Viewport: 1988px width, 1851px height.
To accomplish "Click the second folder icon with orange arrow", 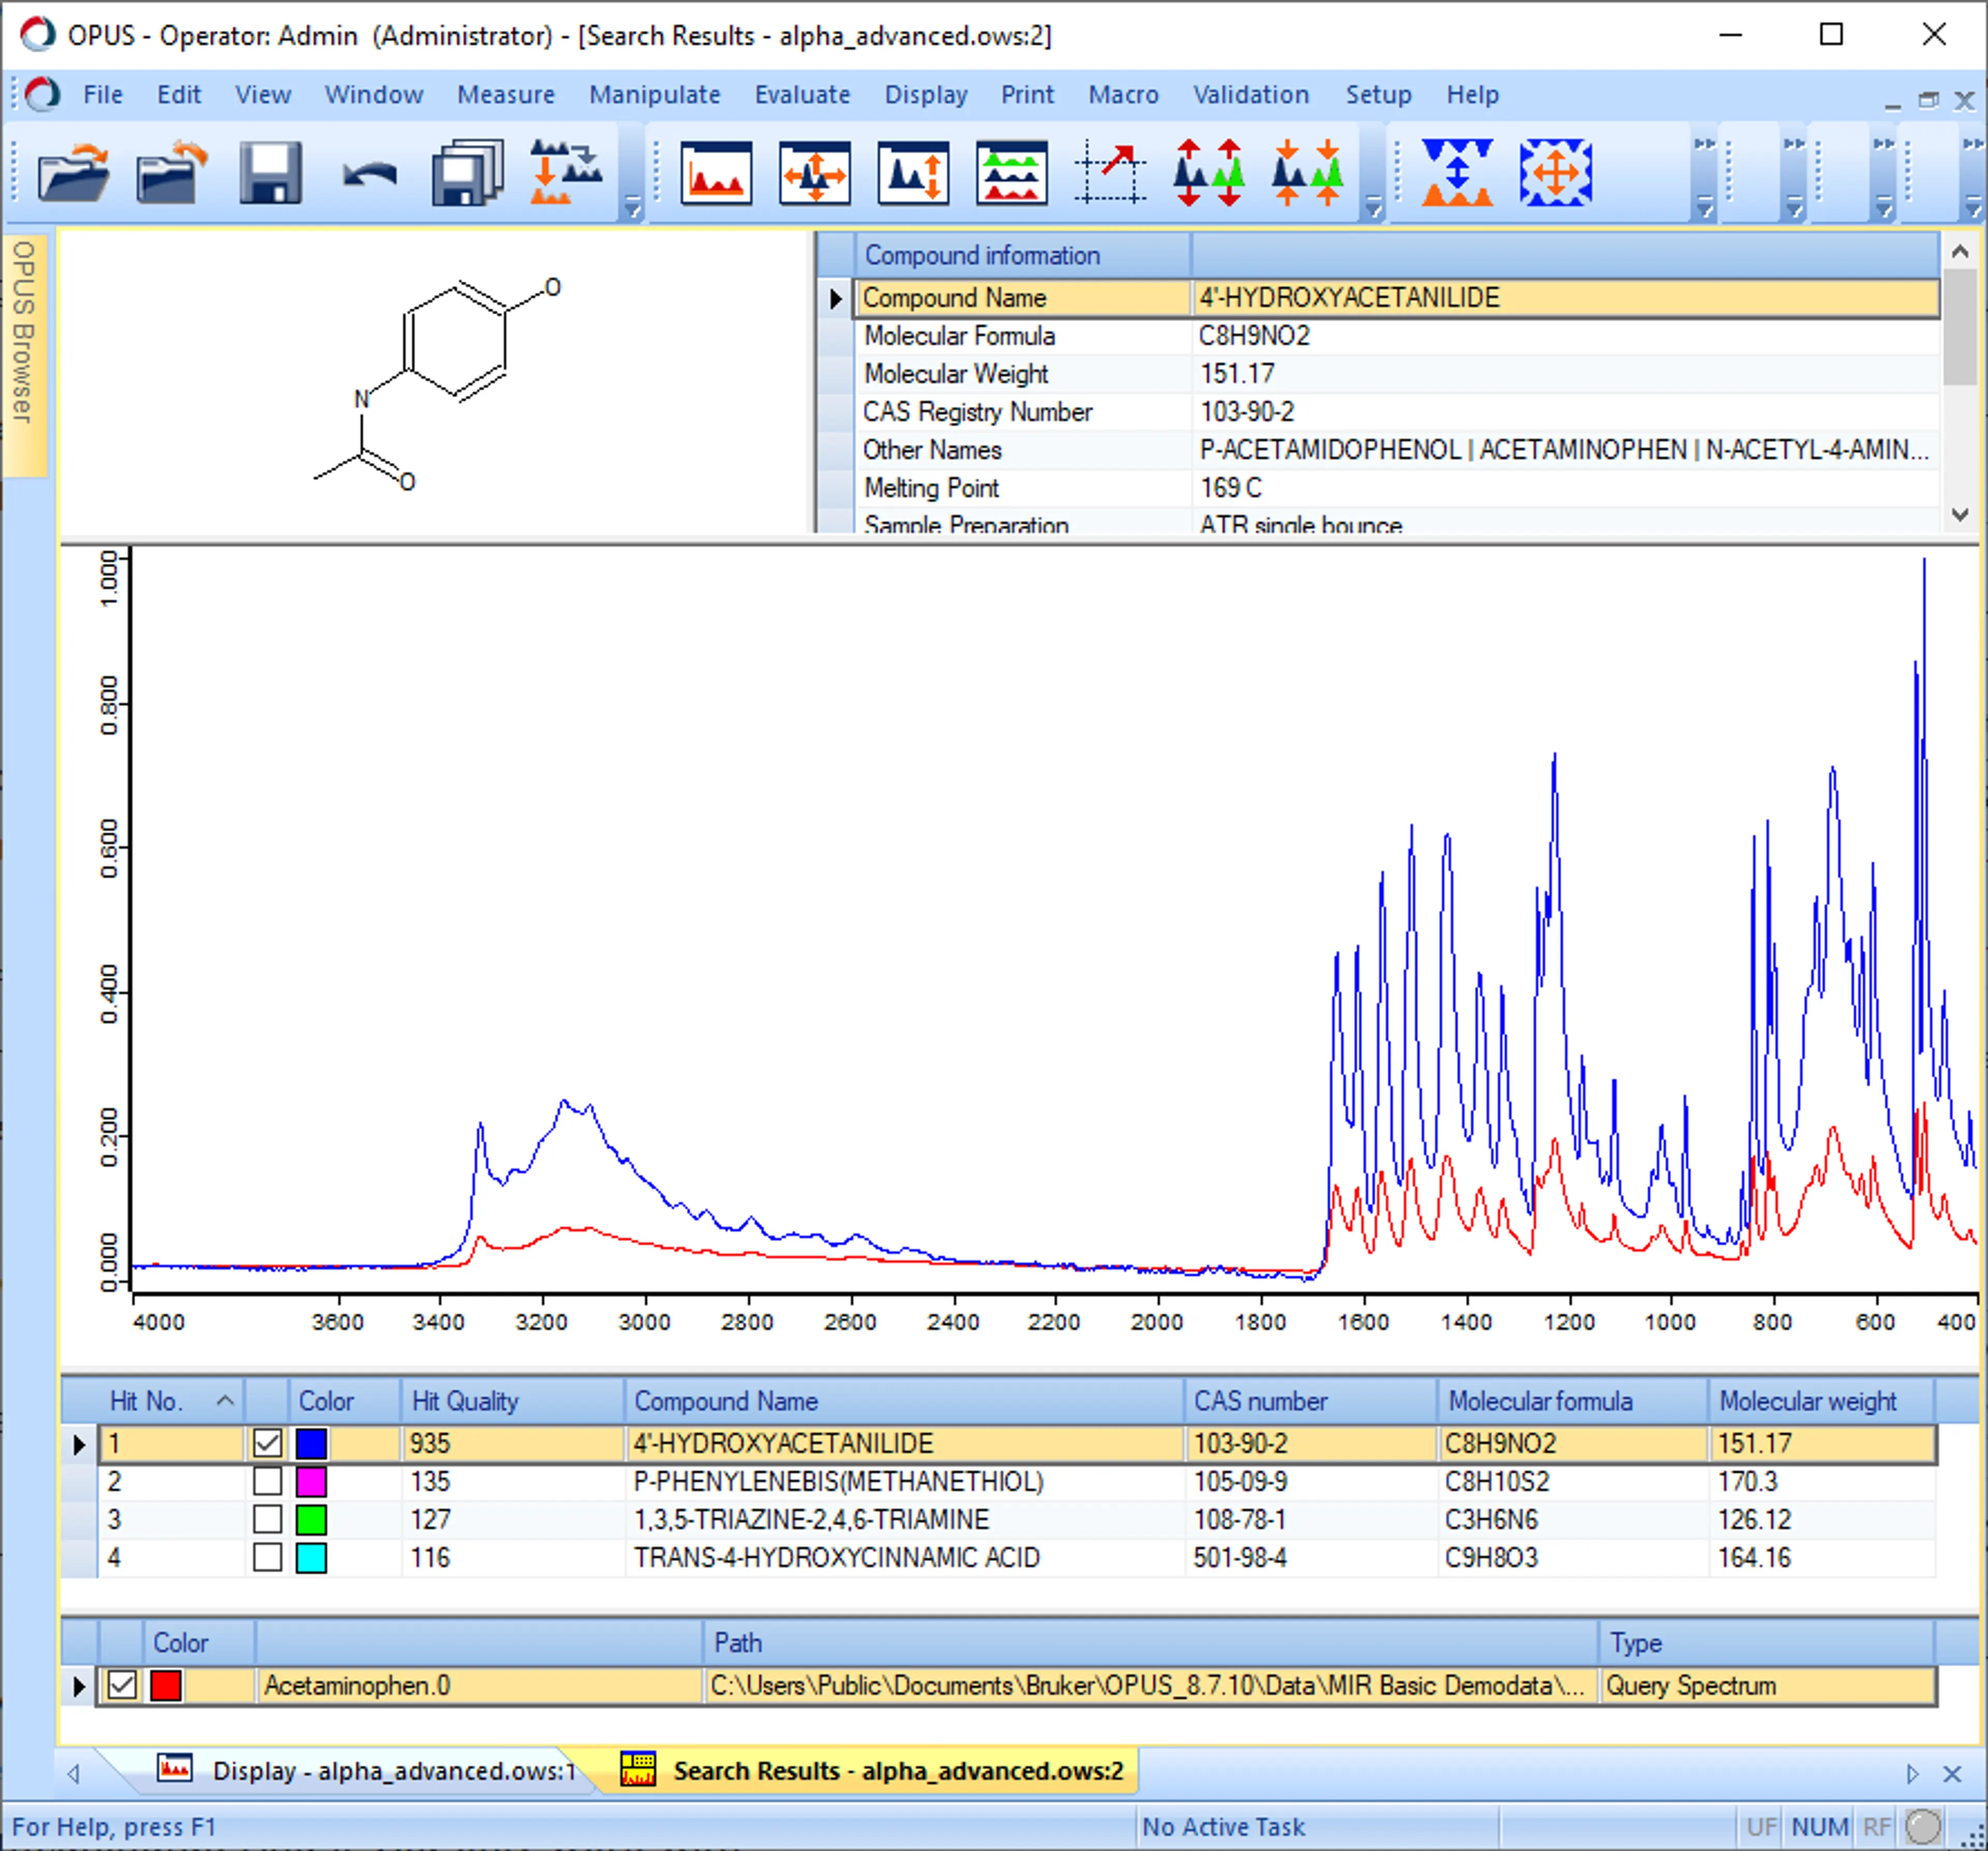I will tap(171, 172).
